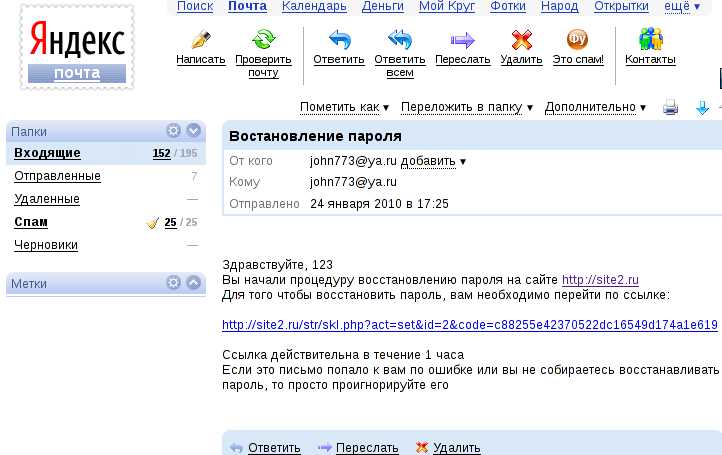
Task: Open the Переложить в папку dropdown
Action: [467, 107]
